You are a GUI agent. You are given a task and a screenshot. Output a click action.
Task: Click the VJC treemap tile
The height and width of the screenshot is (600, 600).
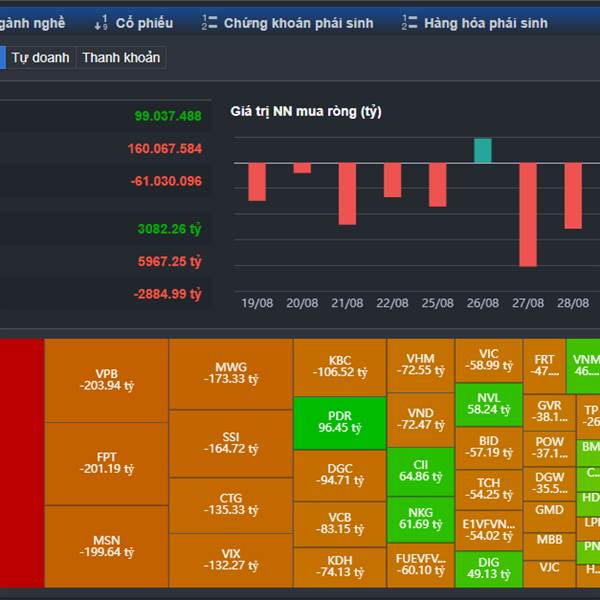click(549, 574)
